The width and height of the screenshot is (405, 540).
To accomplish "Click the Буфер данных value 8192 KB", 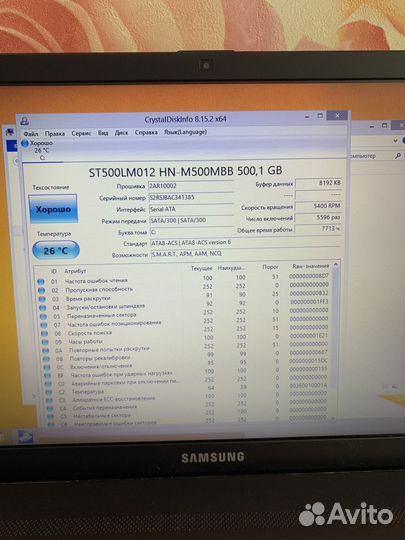I will (x=318, y=183).
